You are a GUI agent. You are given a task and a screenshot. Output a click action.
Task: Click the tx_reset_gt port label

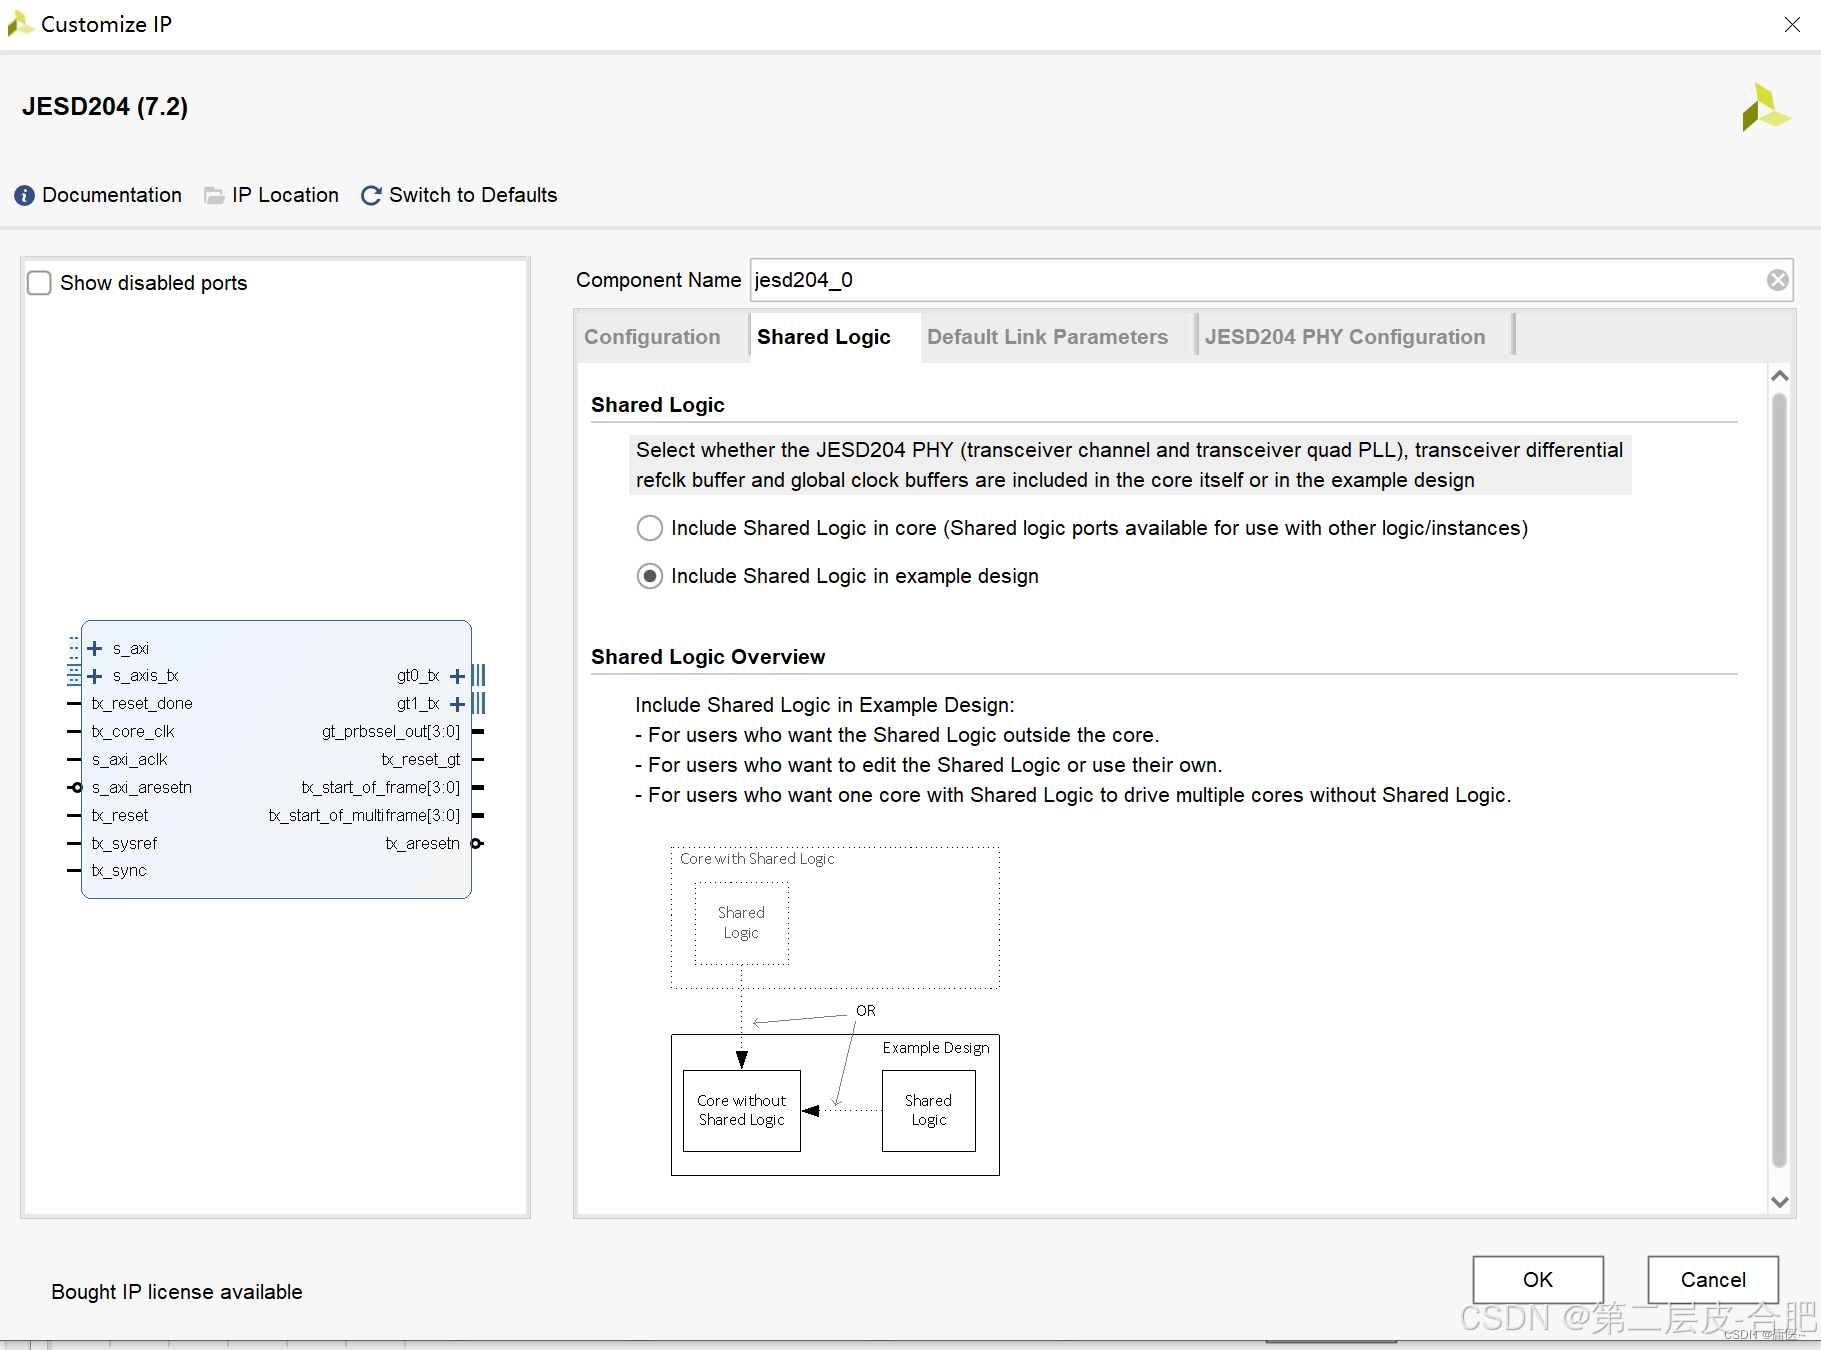(x=421, y=760)
